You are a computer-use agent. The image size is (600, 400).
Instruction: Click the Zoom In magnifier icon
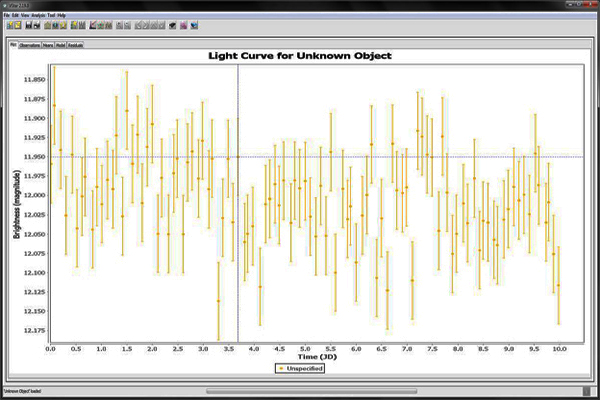[x=119, y=25]
